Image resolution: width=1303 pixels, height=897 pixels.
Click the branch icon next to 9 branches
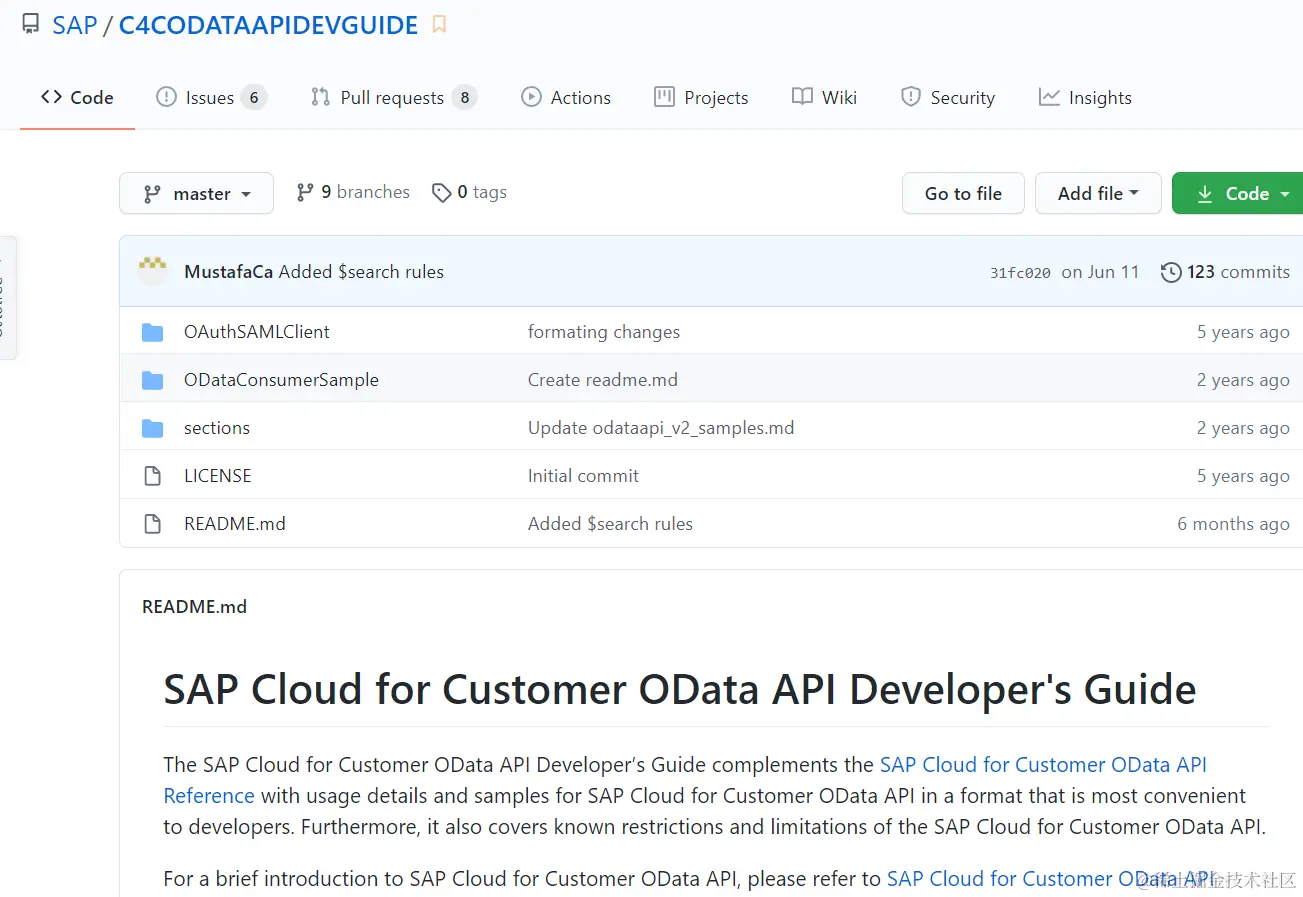pyautogui.click(x=305, y=192)
